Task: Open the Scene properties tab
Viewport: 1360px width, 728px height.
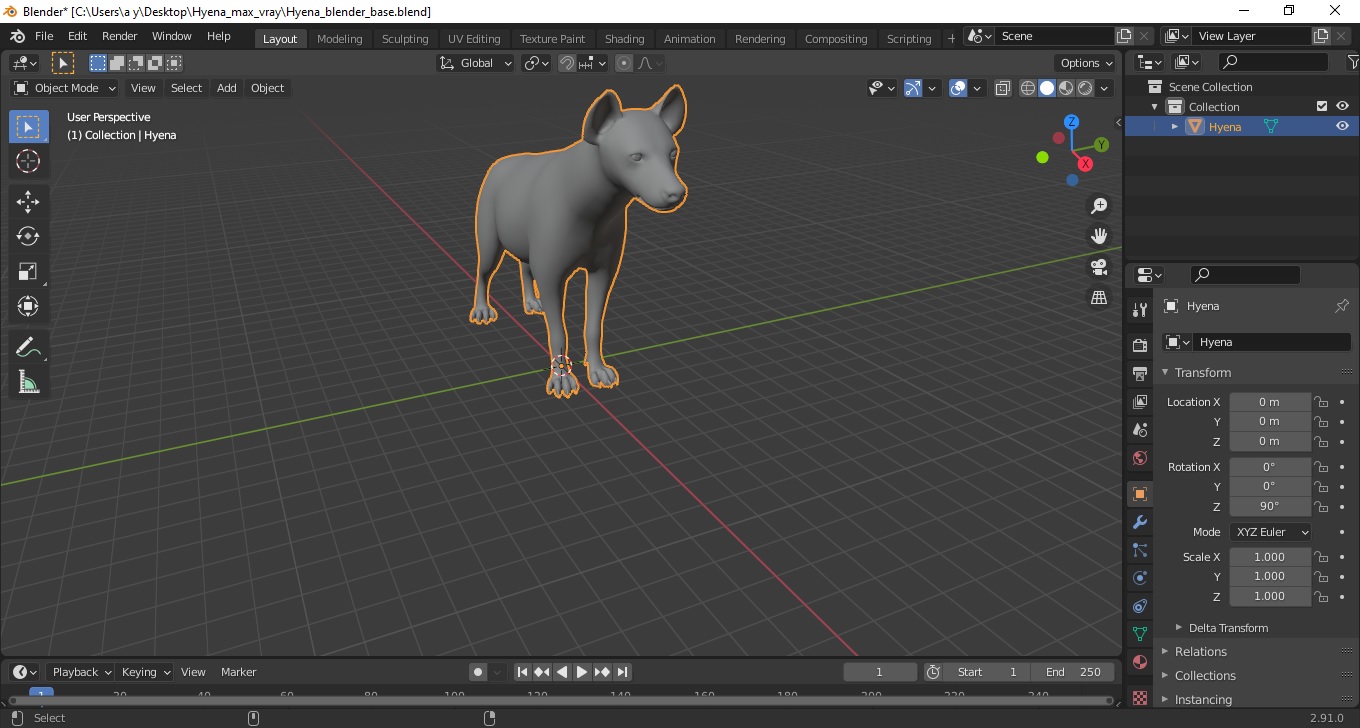Action: tap(1140, 430)
